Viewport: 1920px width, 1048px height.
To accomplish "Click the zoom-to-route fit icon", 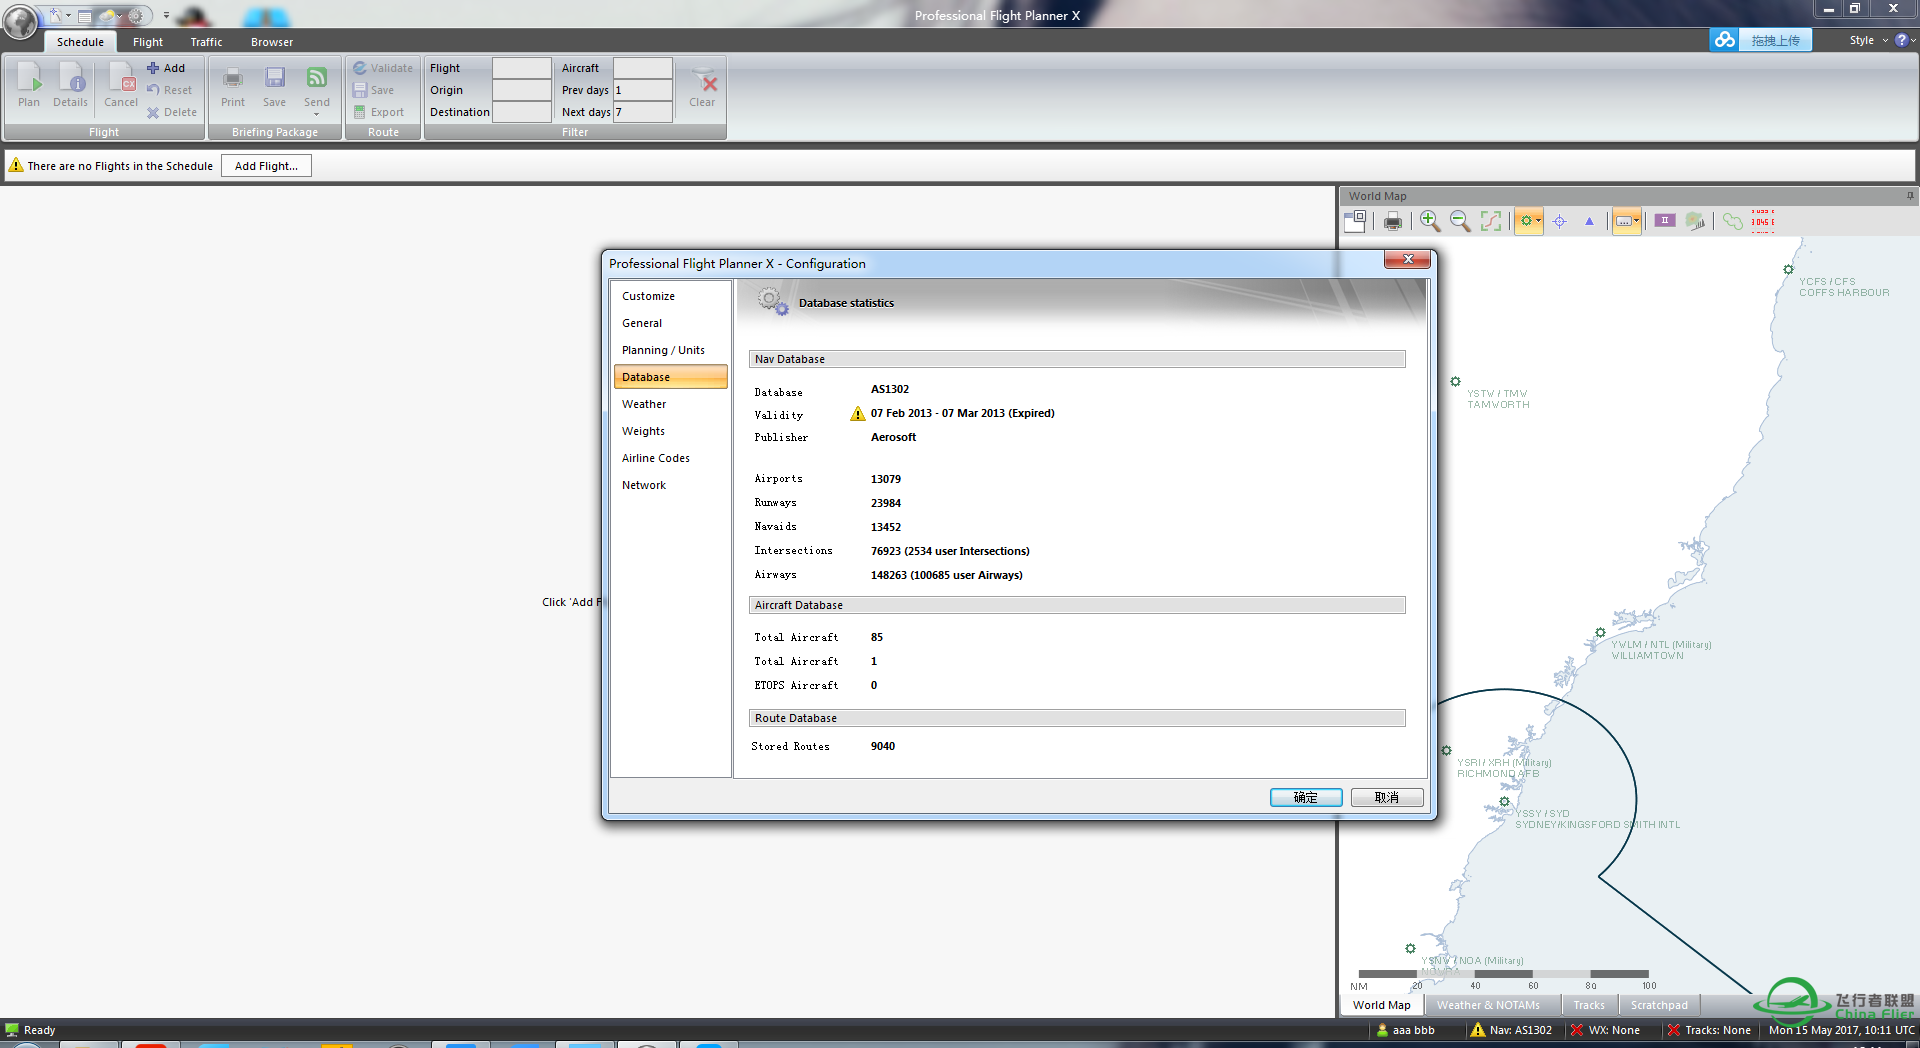I will [x=1491, y=221].
